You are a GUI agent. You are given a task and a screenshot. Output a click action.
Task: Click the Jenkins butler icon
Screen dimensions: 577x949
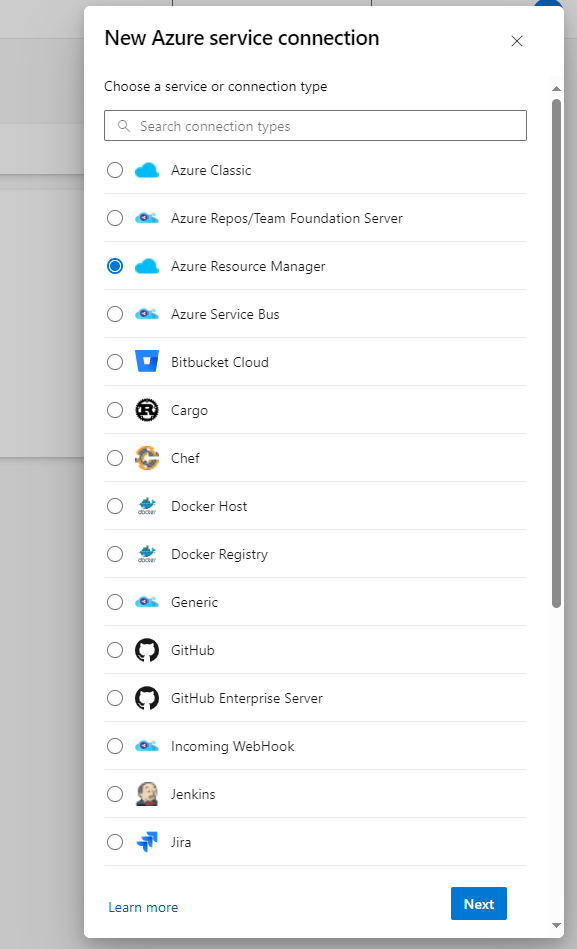click(x=147, y=794)
